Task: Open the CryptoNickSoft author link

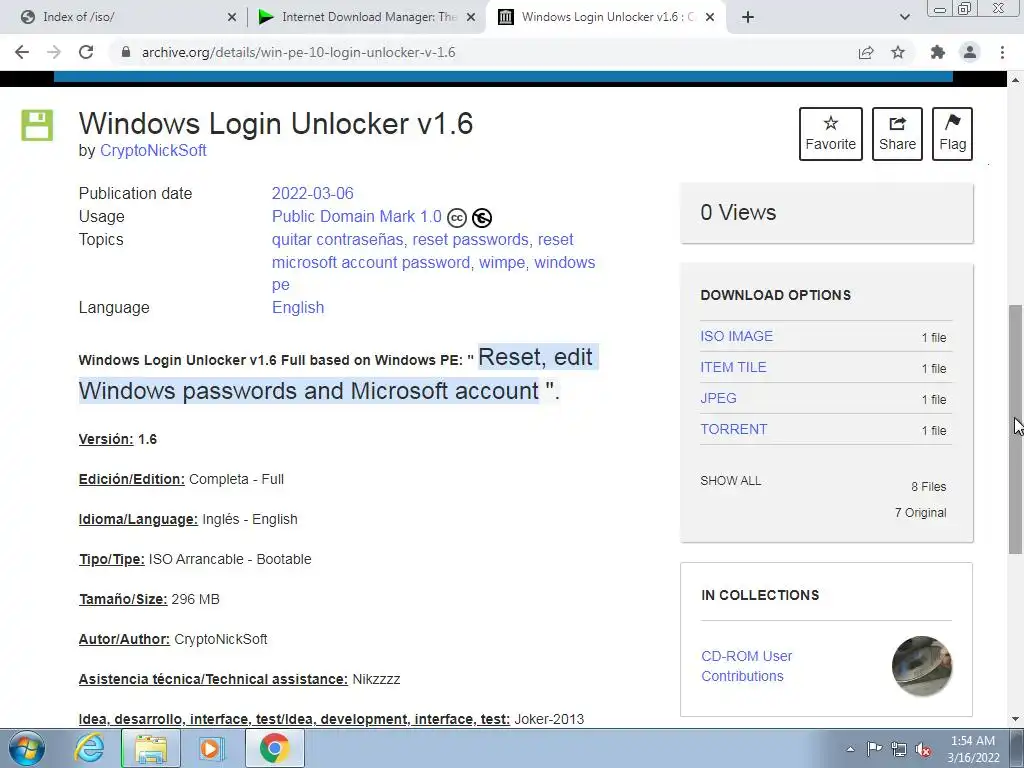Action: tap(153, 150)
